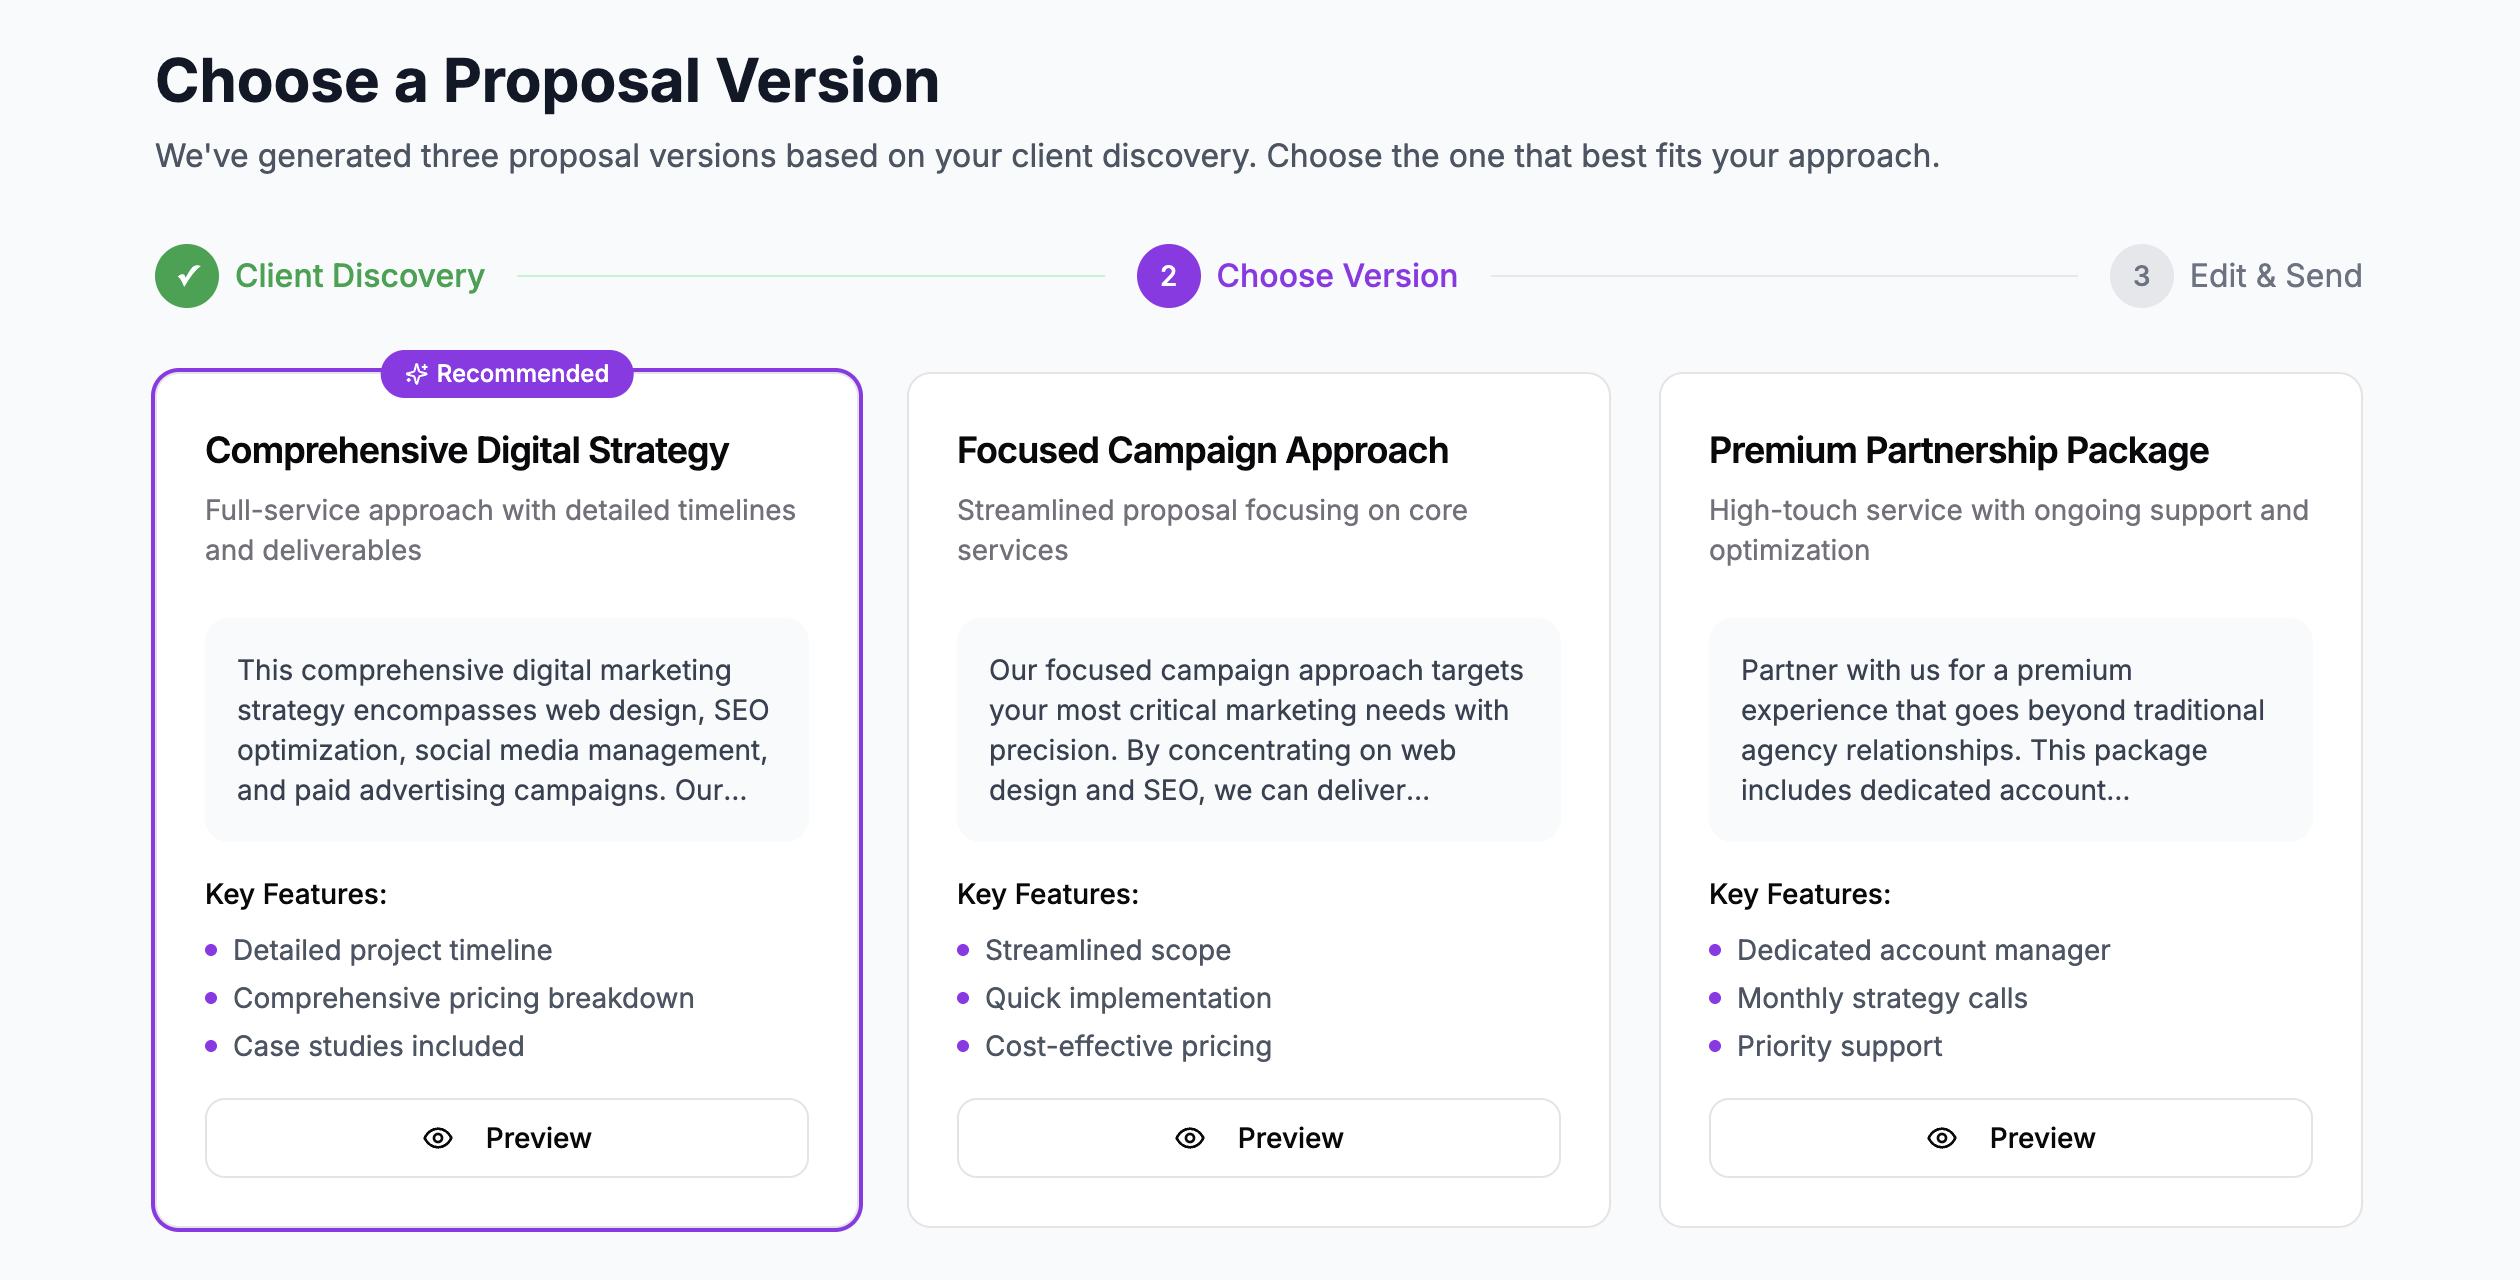Expand the truncated Premium Partnership description
2520x1280 pixels.
pos(2010,730)
